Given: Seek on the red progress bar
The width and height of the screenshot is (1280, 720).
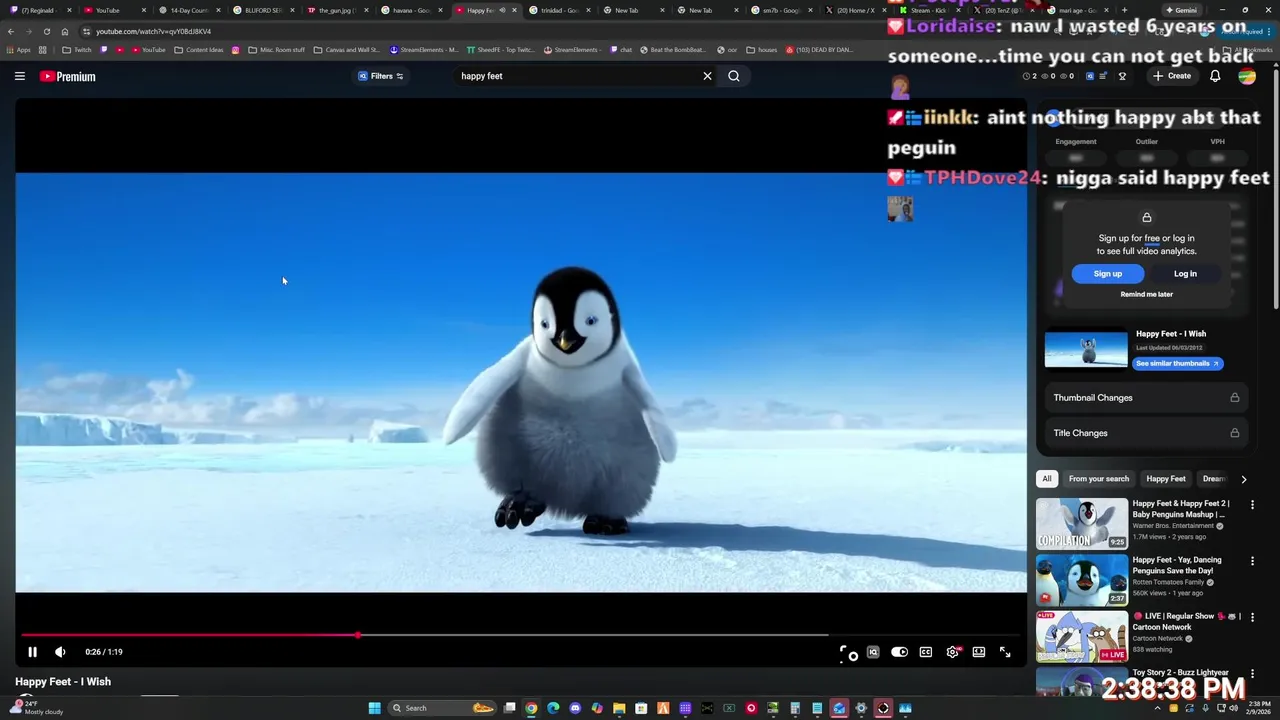Looking at the screenshot, I should click(x=520, y=635).
